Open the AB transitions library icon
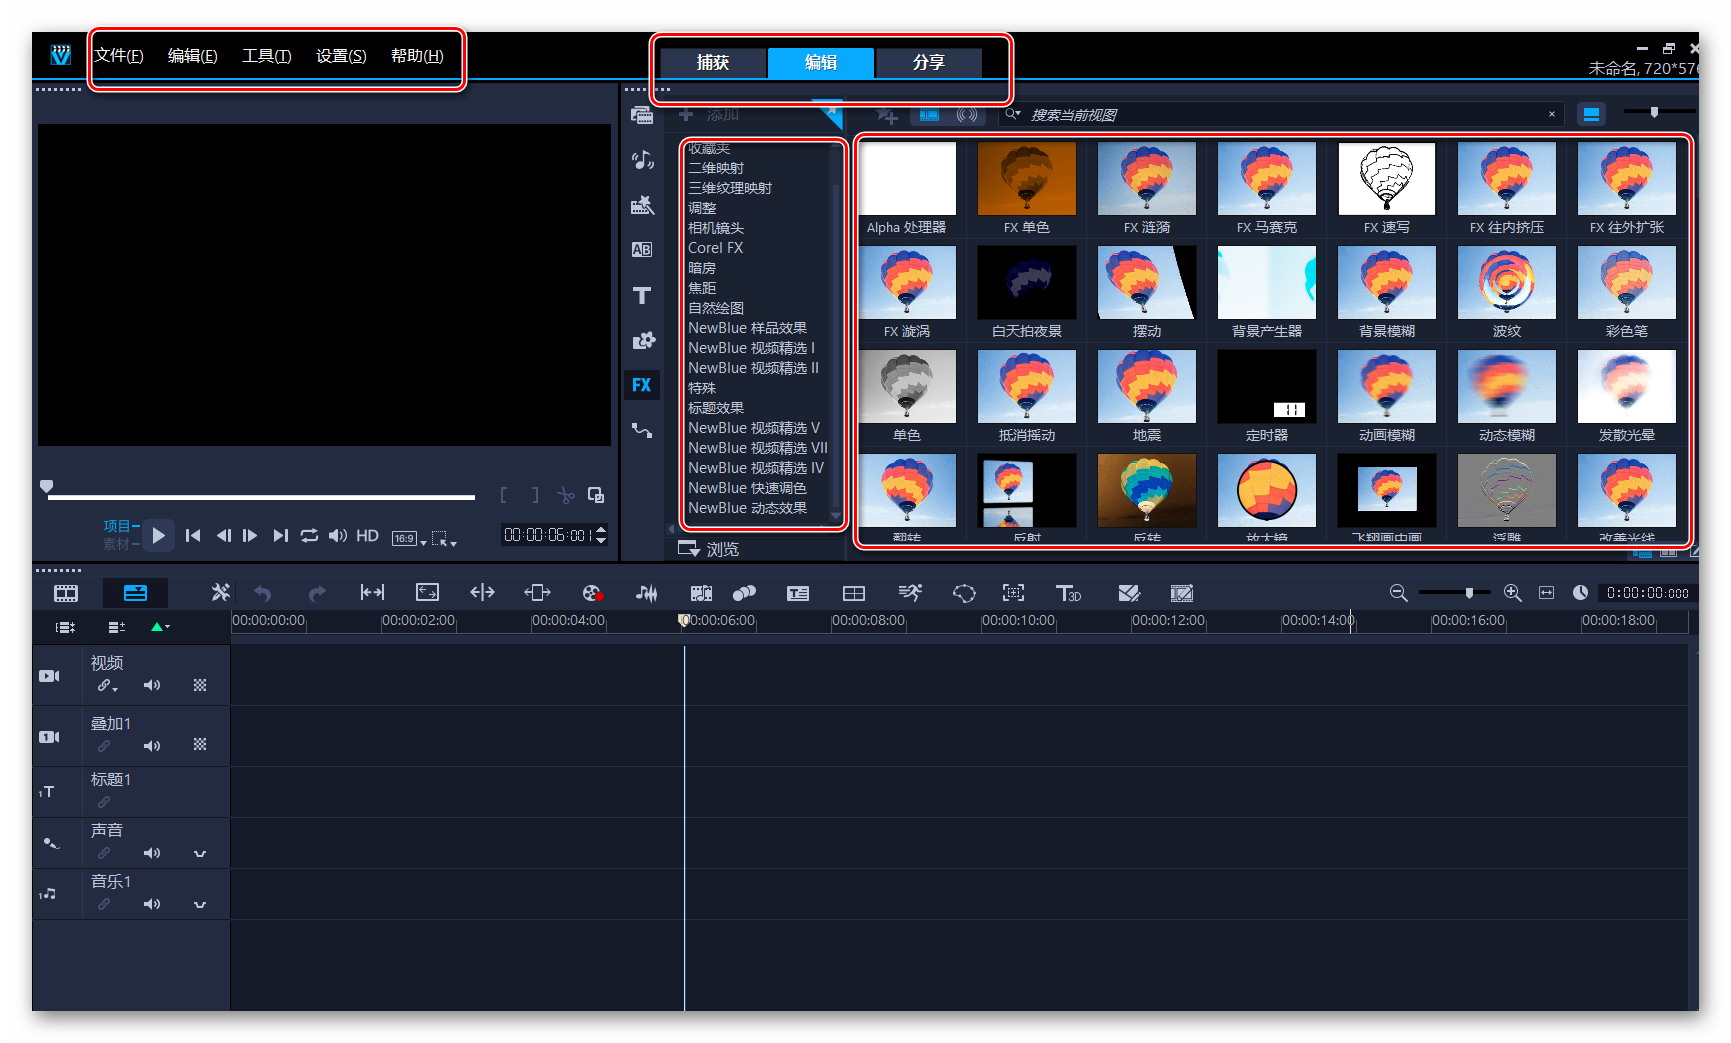 click(642, 250)
